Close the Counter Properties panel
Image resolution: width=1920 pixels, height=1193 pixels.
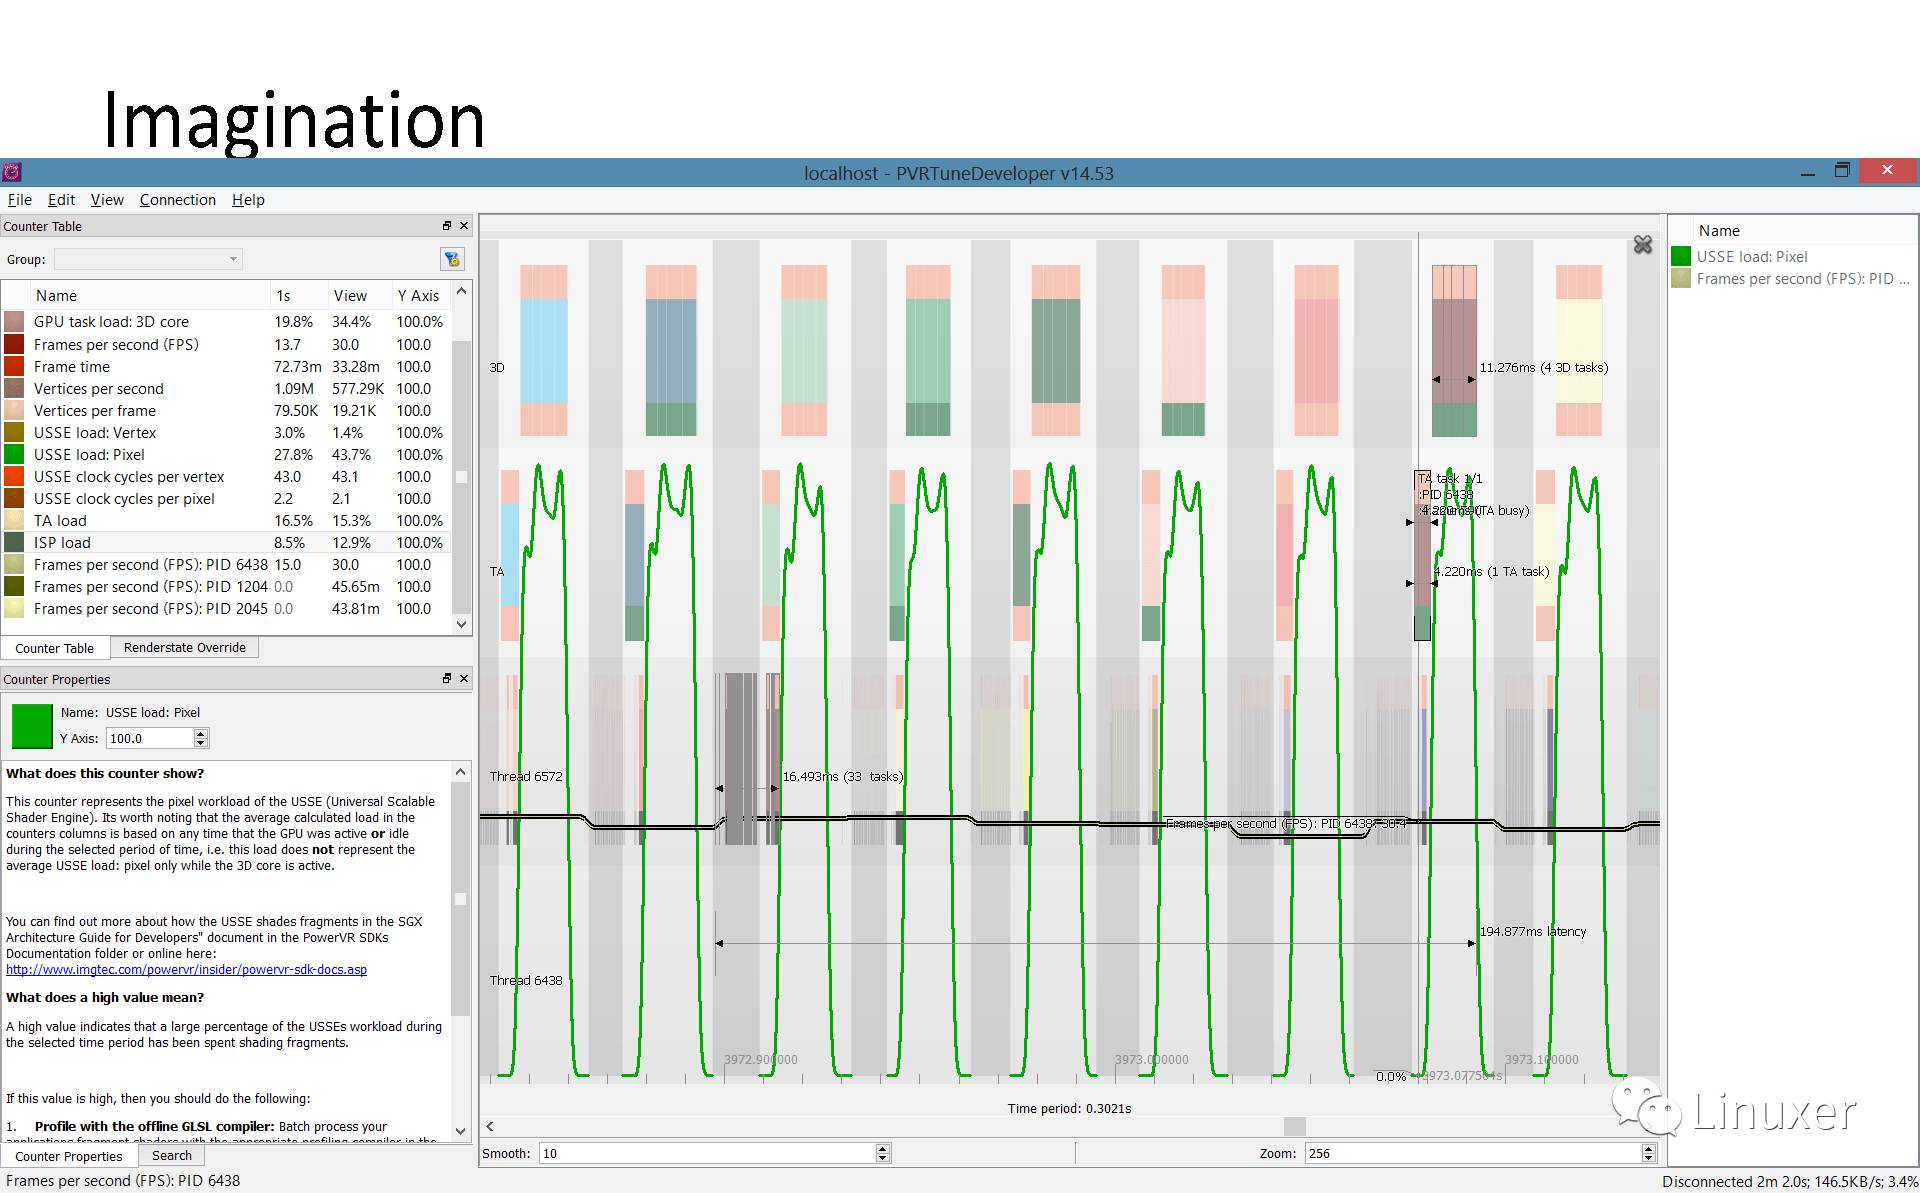pos(463,678)
